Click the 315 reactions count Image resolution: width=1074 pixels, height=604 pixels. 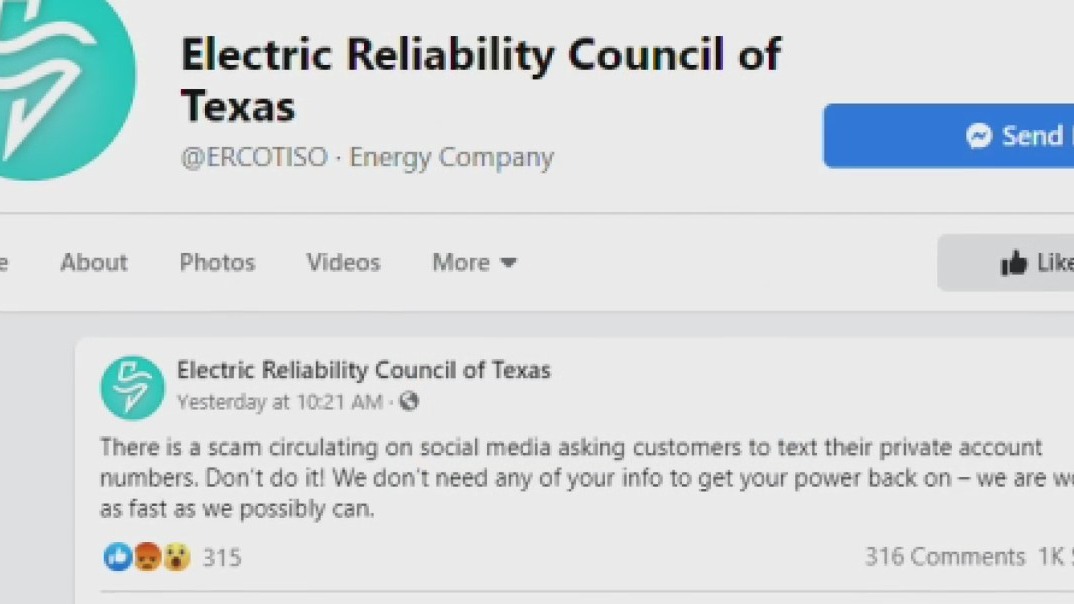(221, 557)
